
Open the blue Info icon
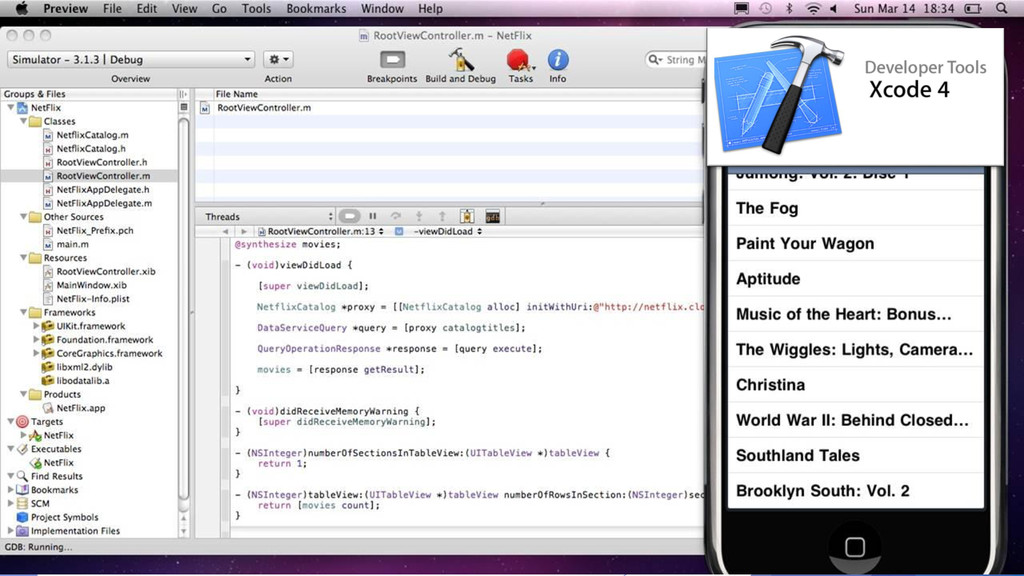pyautogui.click(x=557, y=60)
